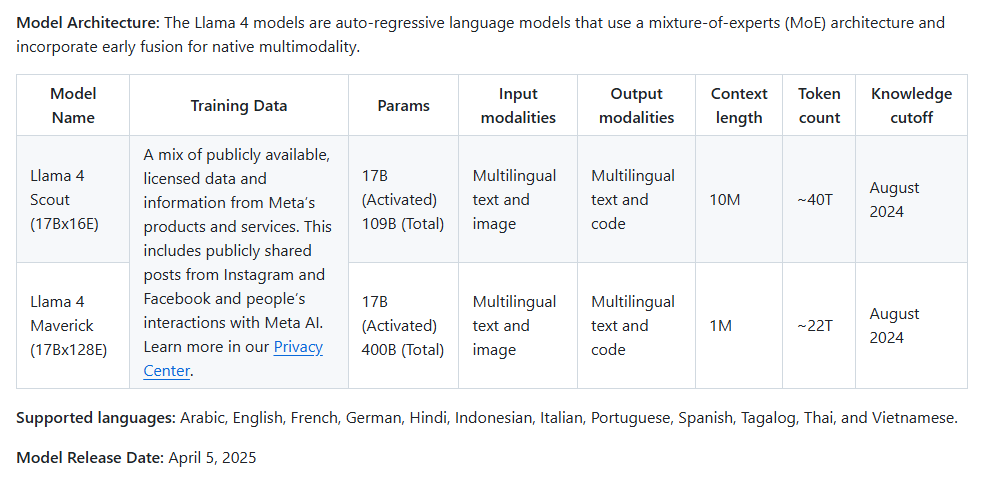Viewport: 985px width, 479px height.
Task: Open the Privacy Center link
Action: [297, 347]
